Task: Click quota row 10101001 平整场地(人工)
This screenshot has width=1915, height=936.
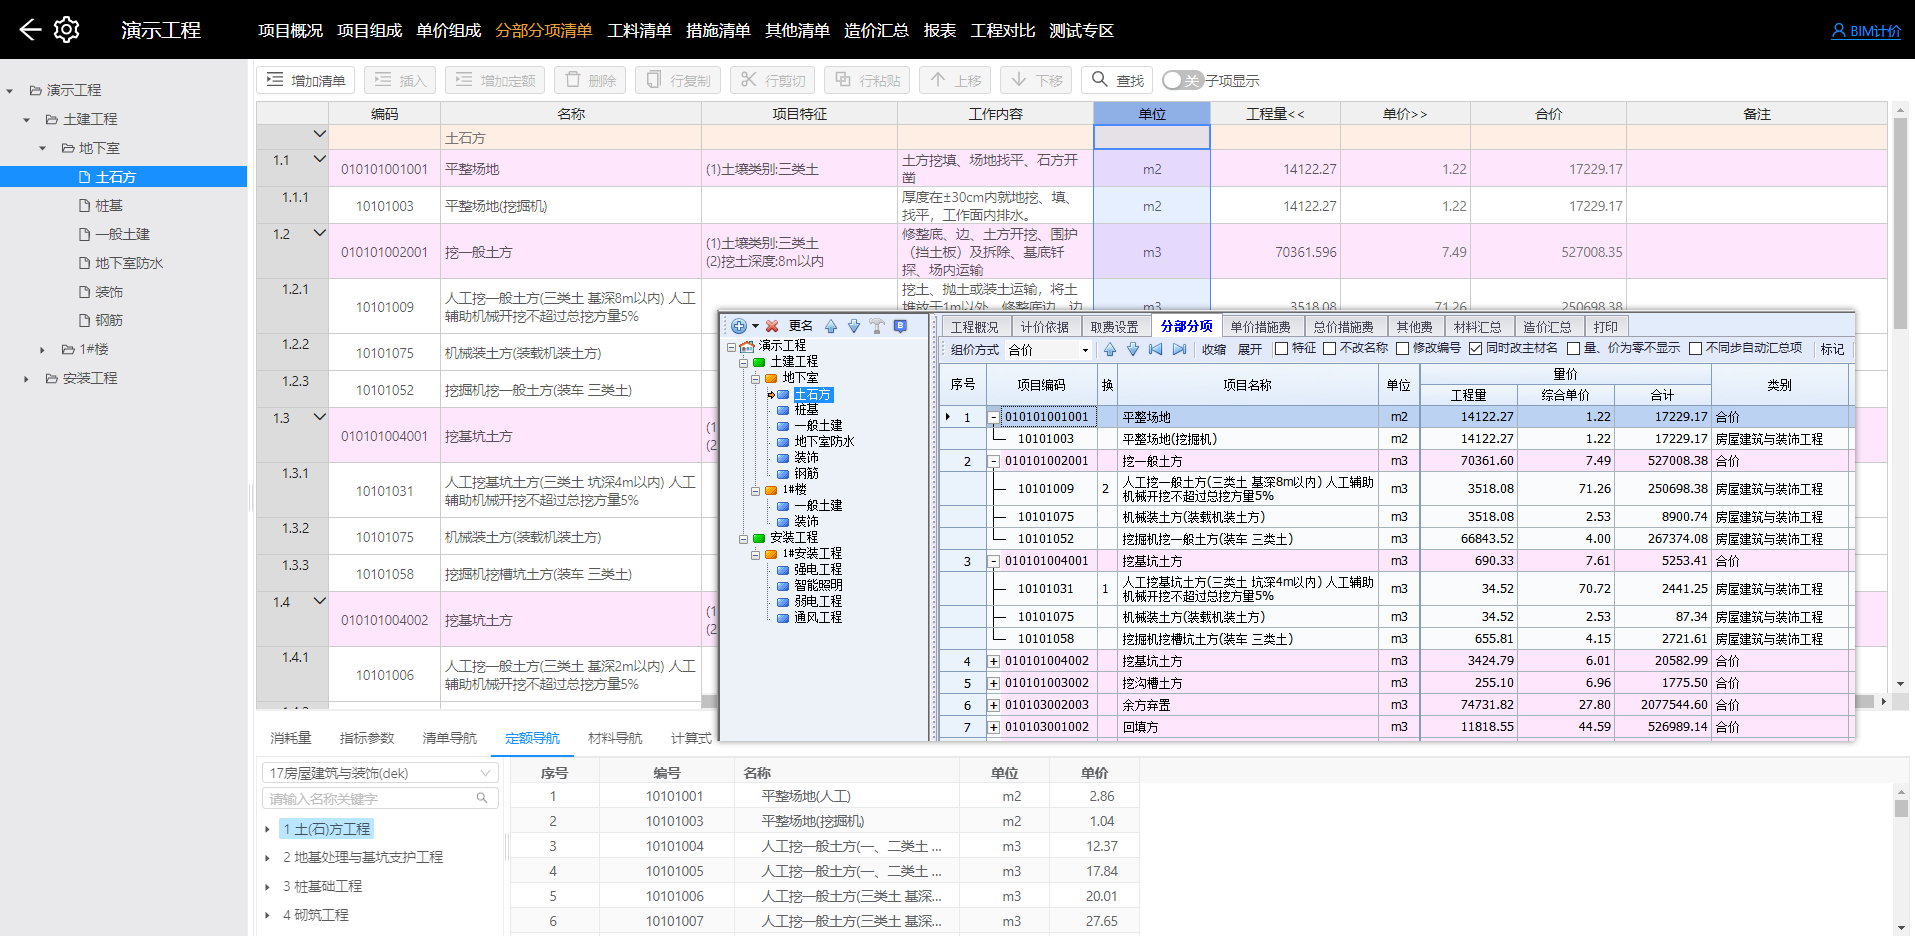Action: (824, 797)
